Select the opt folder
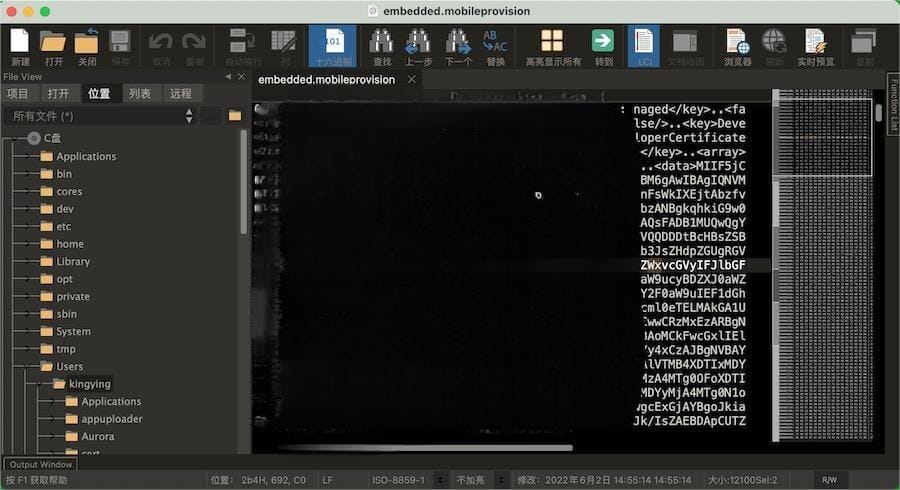 tap(64, 279)
